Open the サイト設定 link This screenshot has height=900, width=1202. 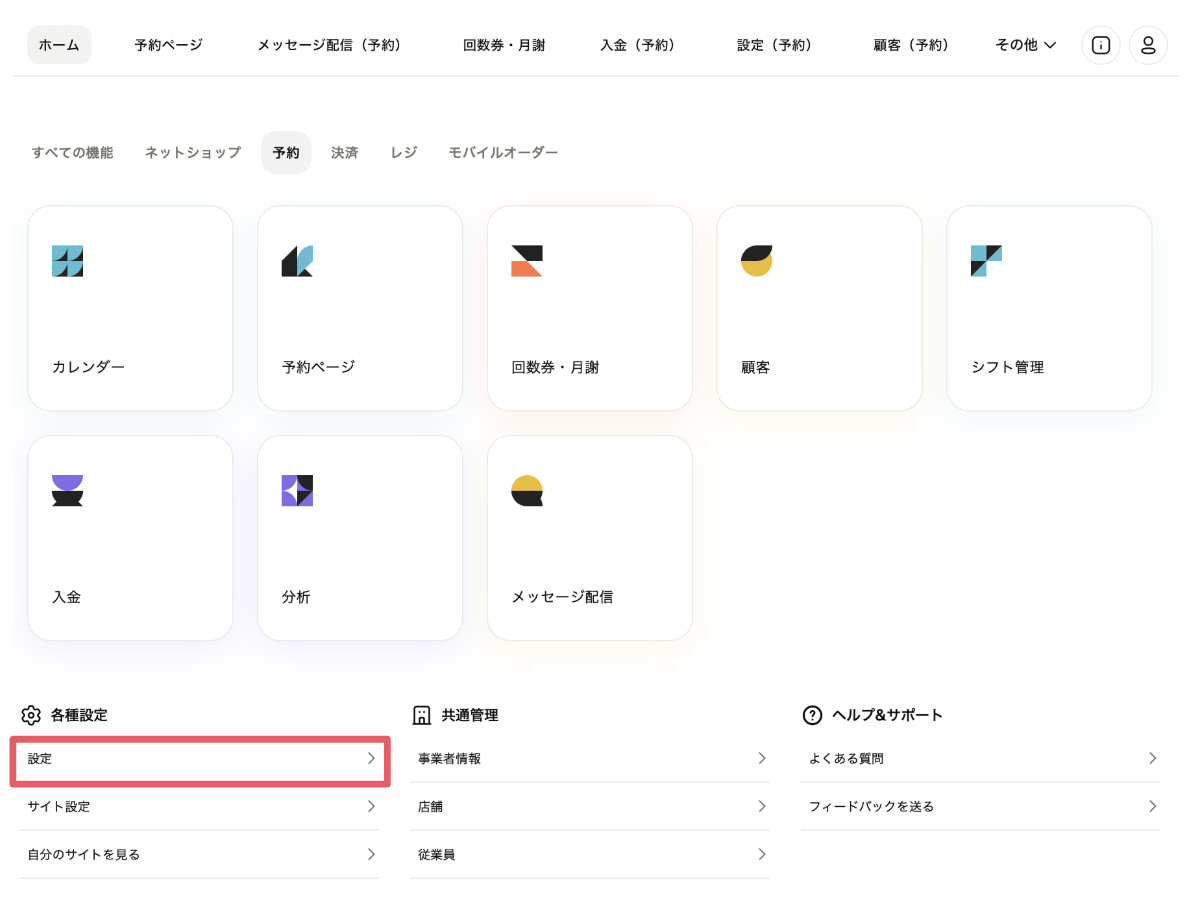point(59,807)
